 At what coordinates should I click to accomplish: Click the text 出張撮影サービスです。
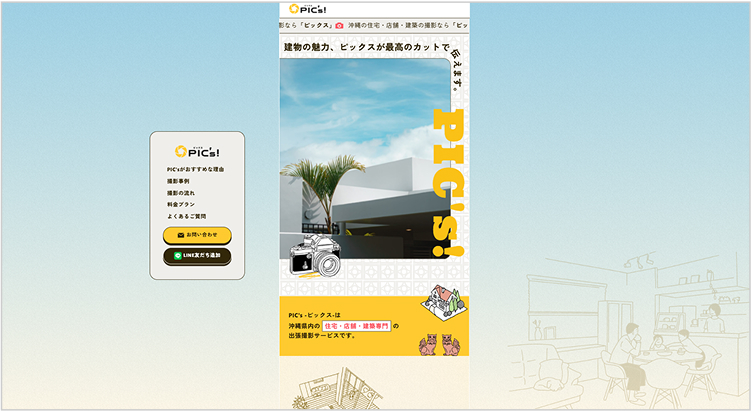coord(322,336)
